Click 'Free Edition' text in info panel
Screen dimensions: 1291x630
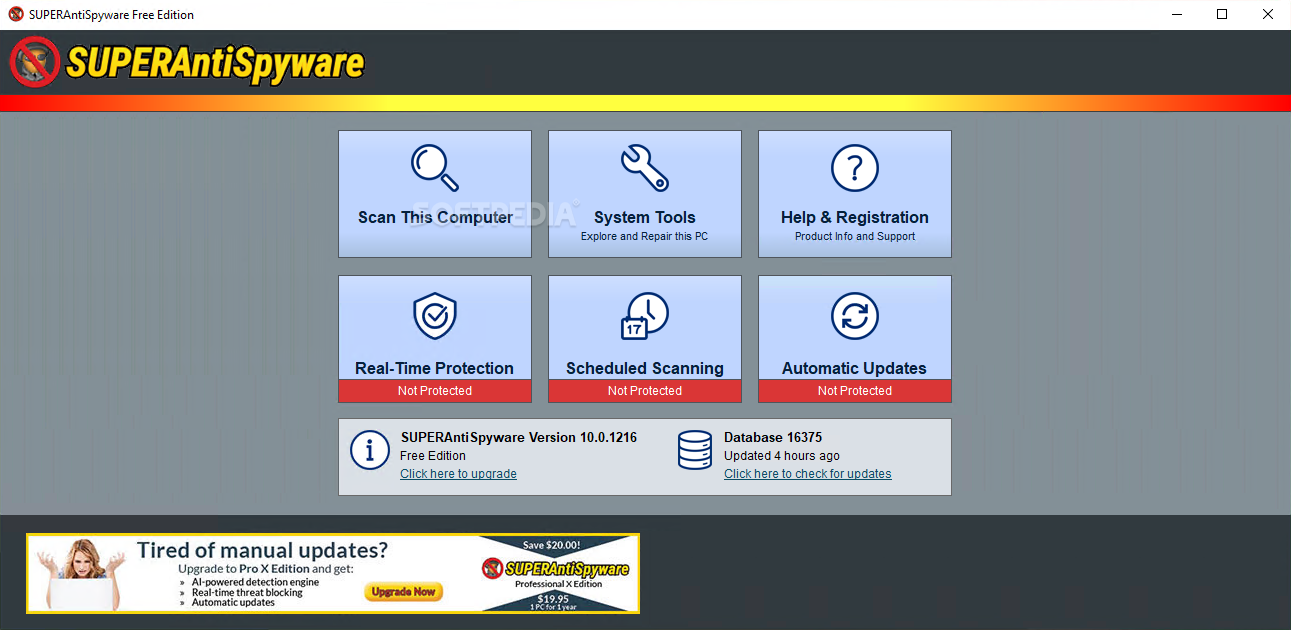coord(433,456)
